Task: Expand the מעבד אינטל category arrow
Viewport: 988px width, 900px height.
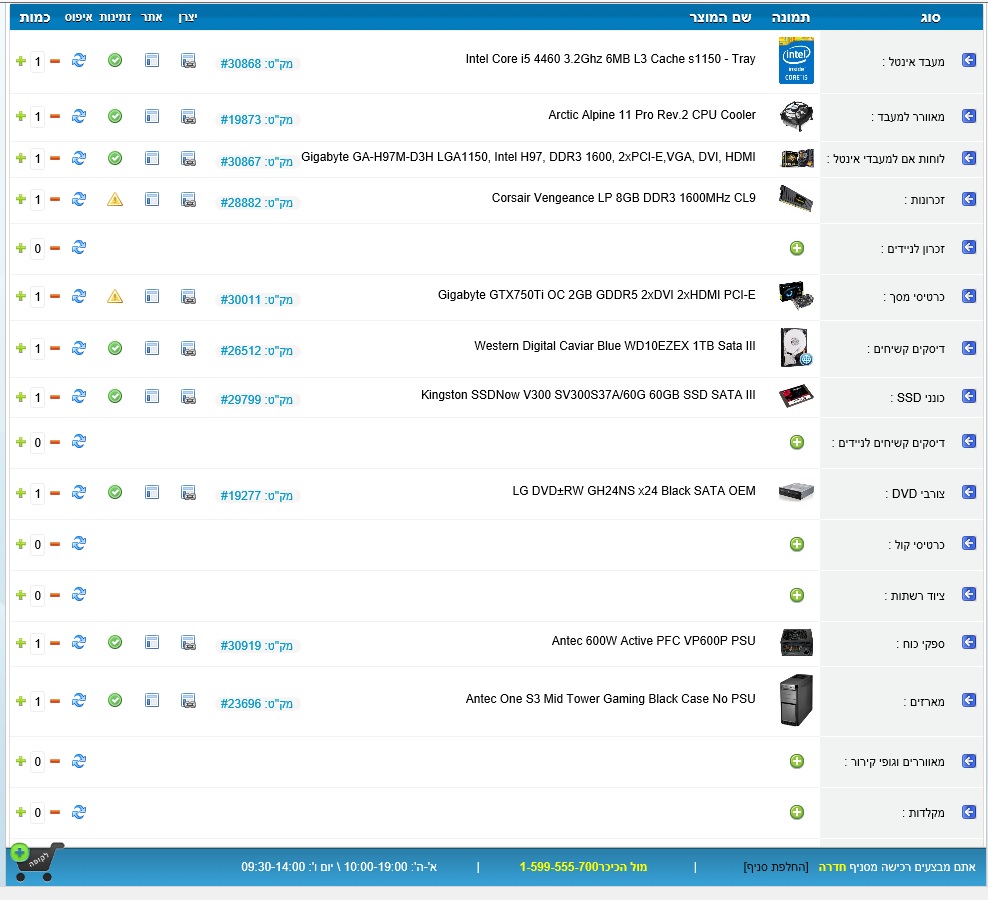Action: click(968, 61)
